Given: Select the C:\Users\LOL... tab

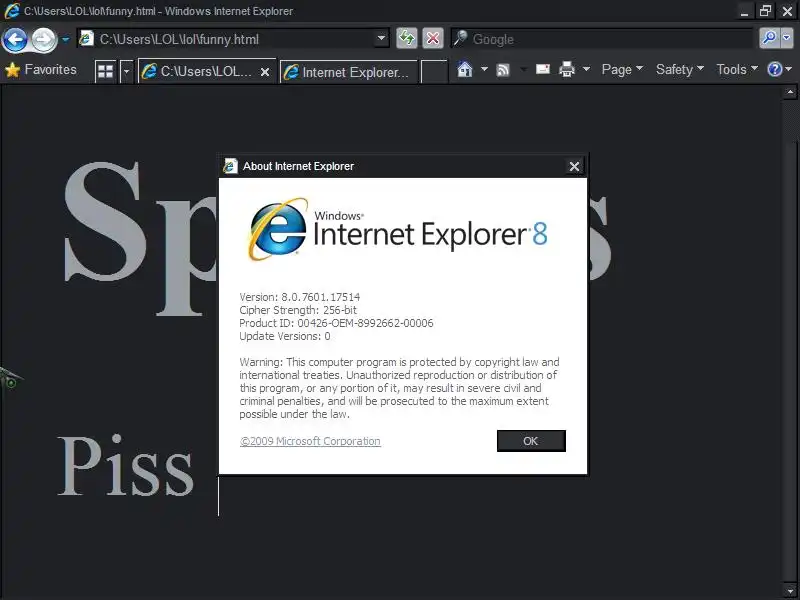Looking at the screenshot, I should click(207, 72).
